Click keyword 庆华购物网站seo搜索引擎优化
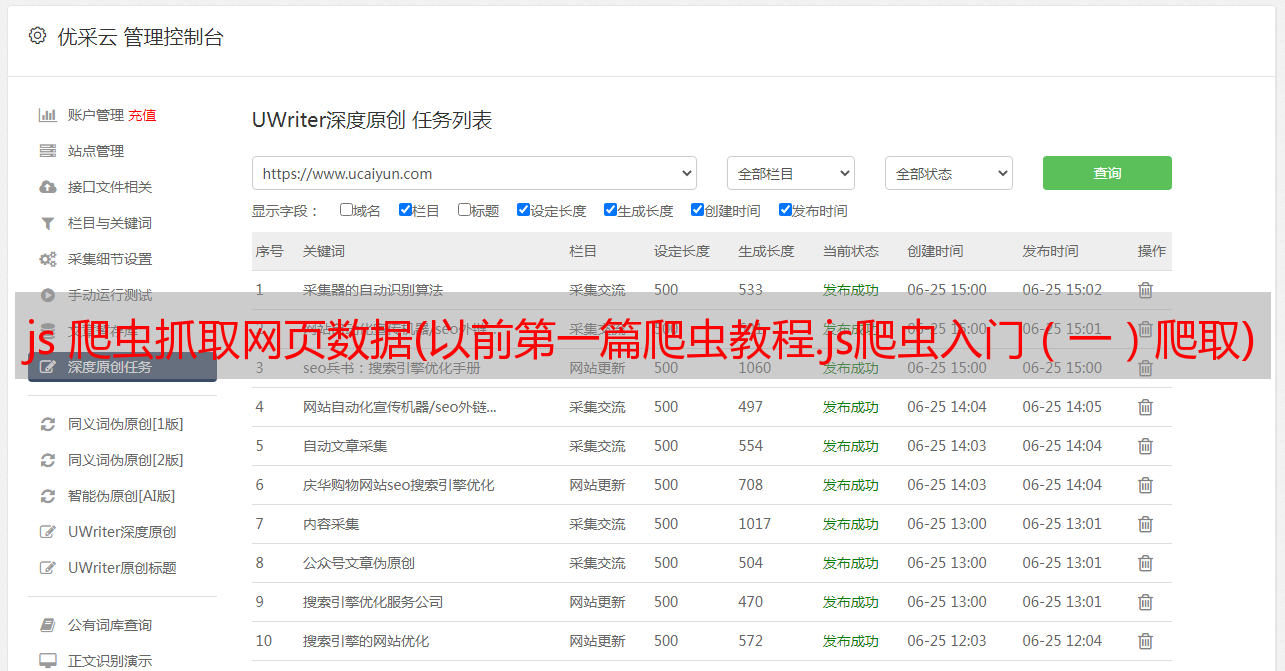 click(399, 485)
